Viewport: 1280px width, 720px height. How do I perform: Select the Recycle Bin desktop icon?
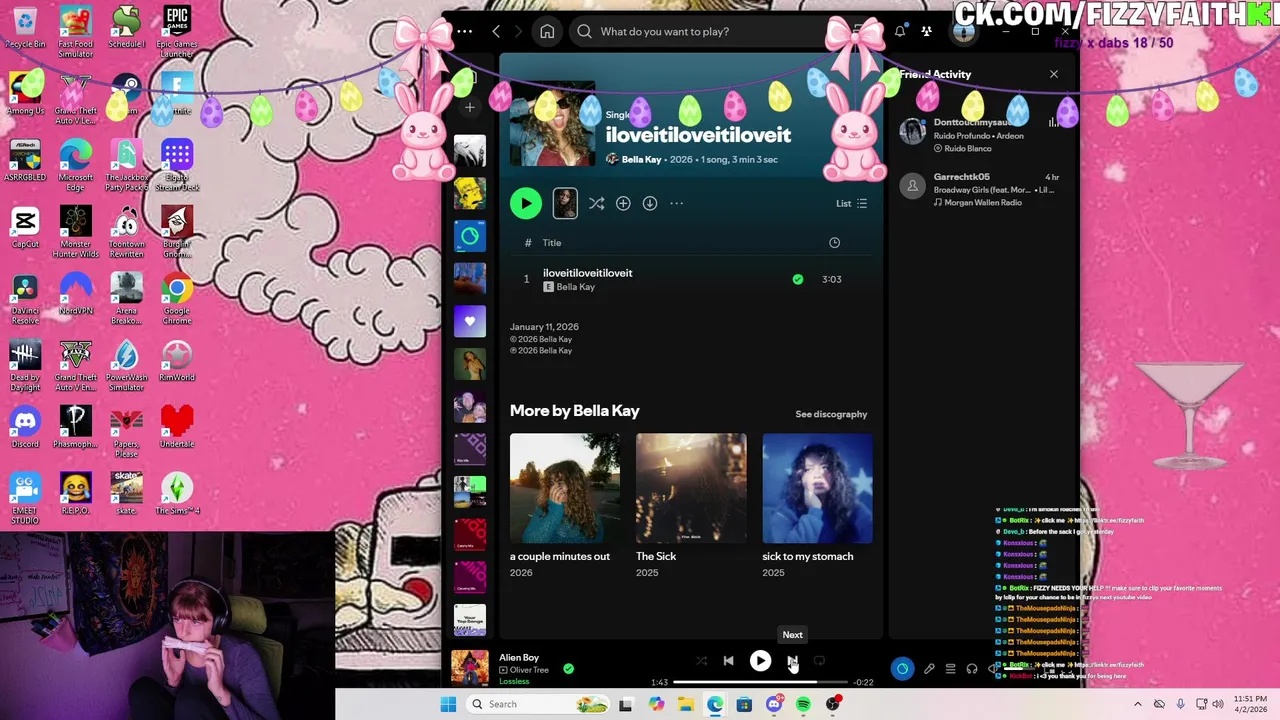(25, 28)
